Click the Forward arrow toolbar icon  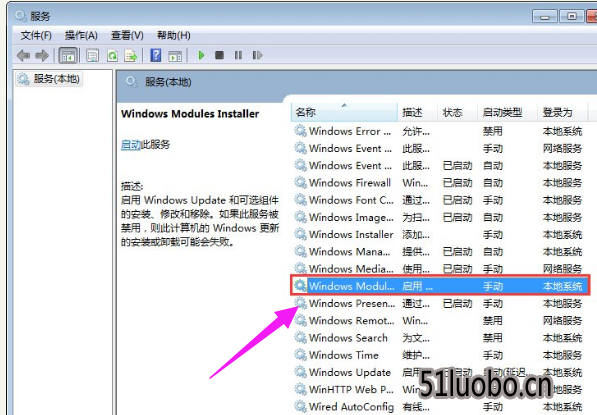pos(42,56)
